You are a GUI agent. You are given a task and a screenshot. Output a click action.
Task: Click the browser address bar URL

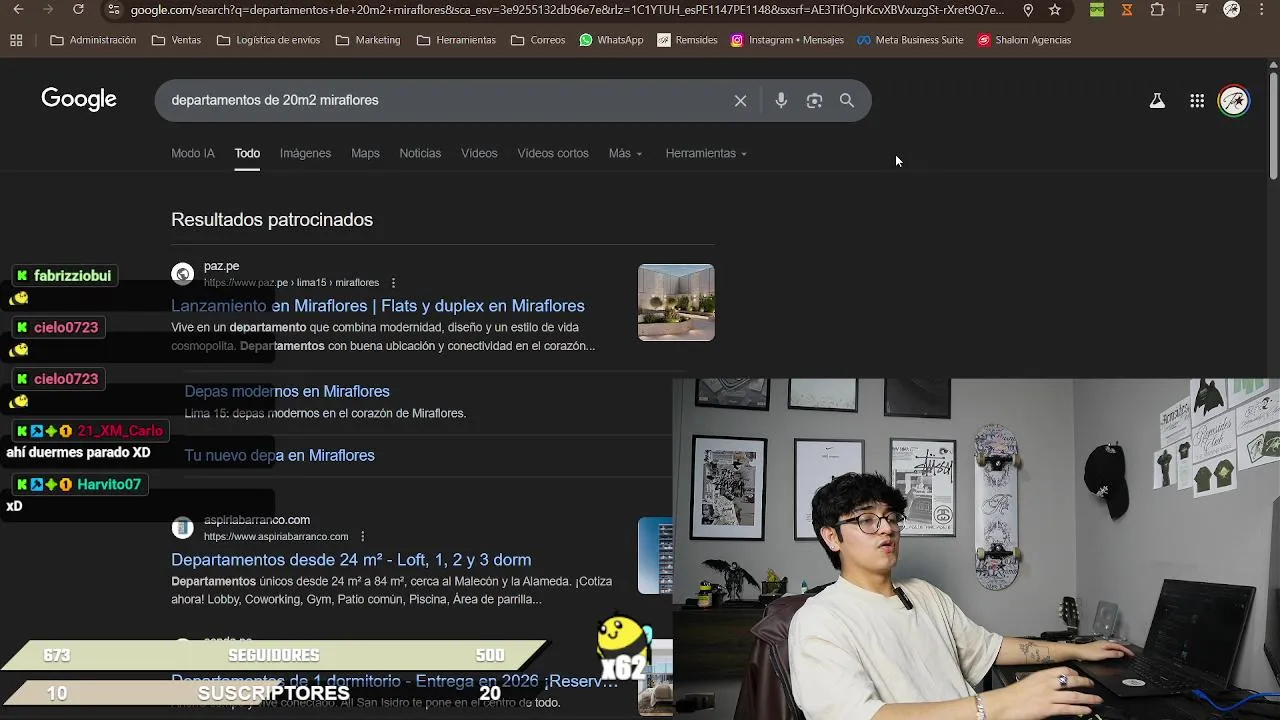(x=567, y=9)
